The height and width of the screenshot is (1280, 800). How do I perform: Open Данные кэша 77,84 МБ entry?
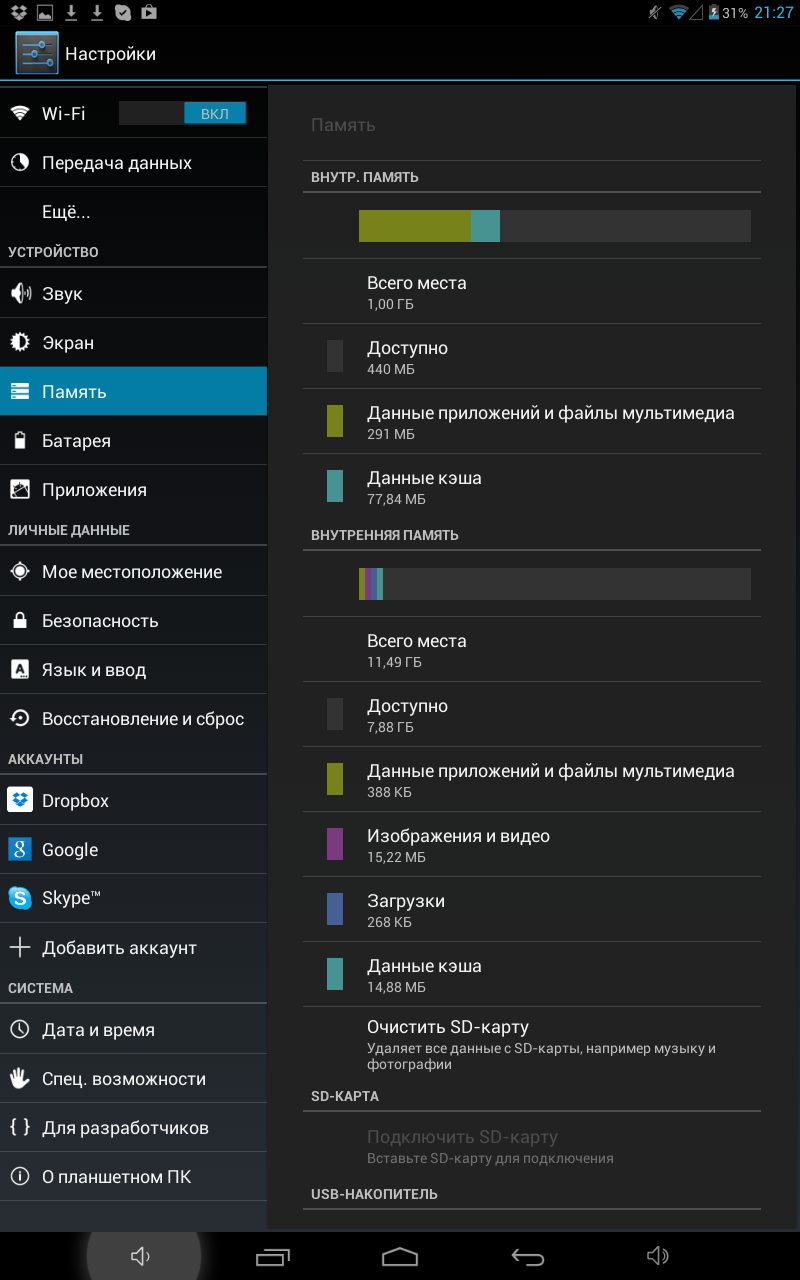point(532,486)
